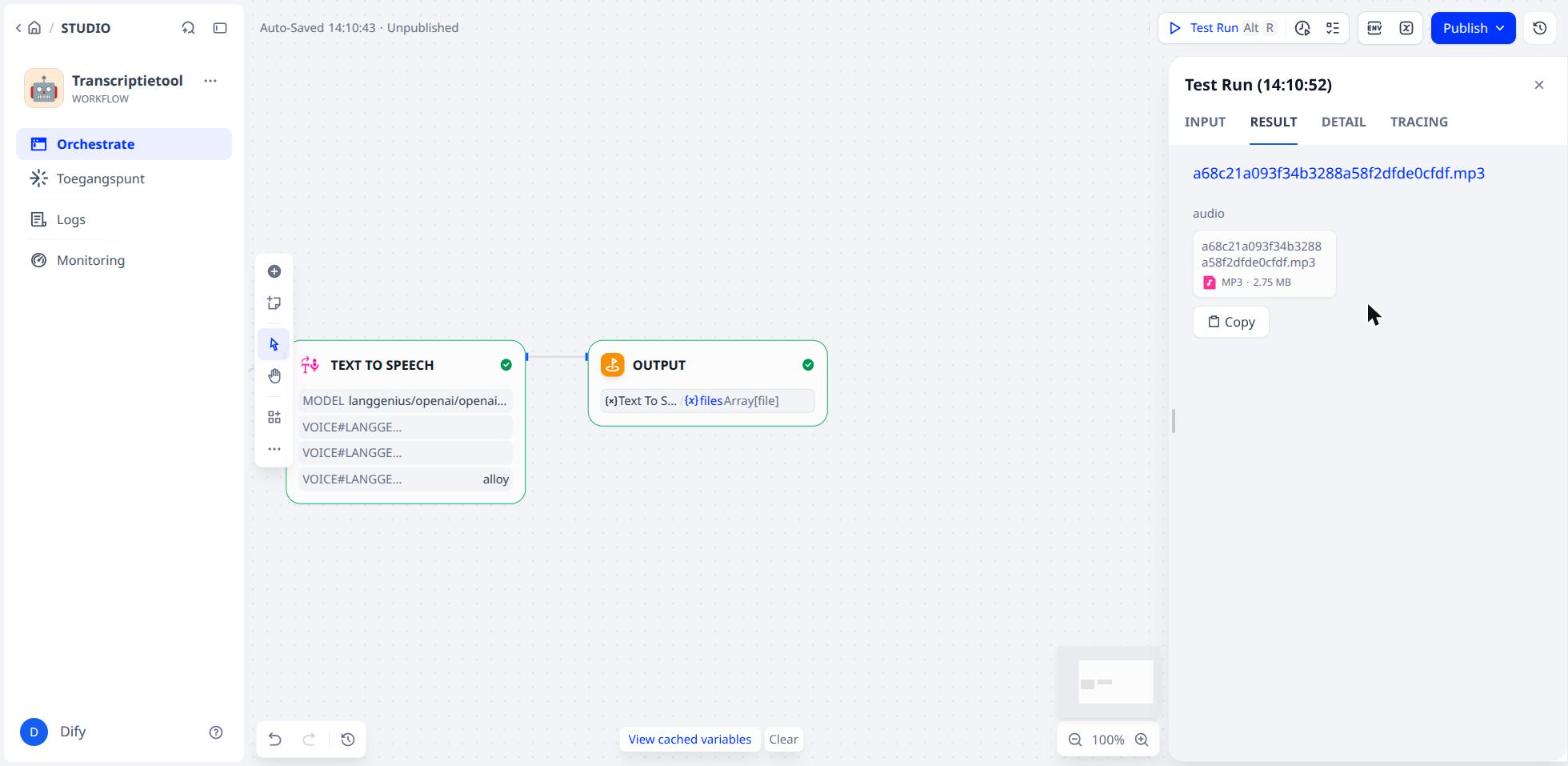Click the TEXT TO SPEECH node title
Viewport: 1568px width, 766px height.
pyautogui.click(x=382, y=365)
